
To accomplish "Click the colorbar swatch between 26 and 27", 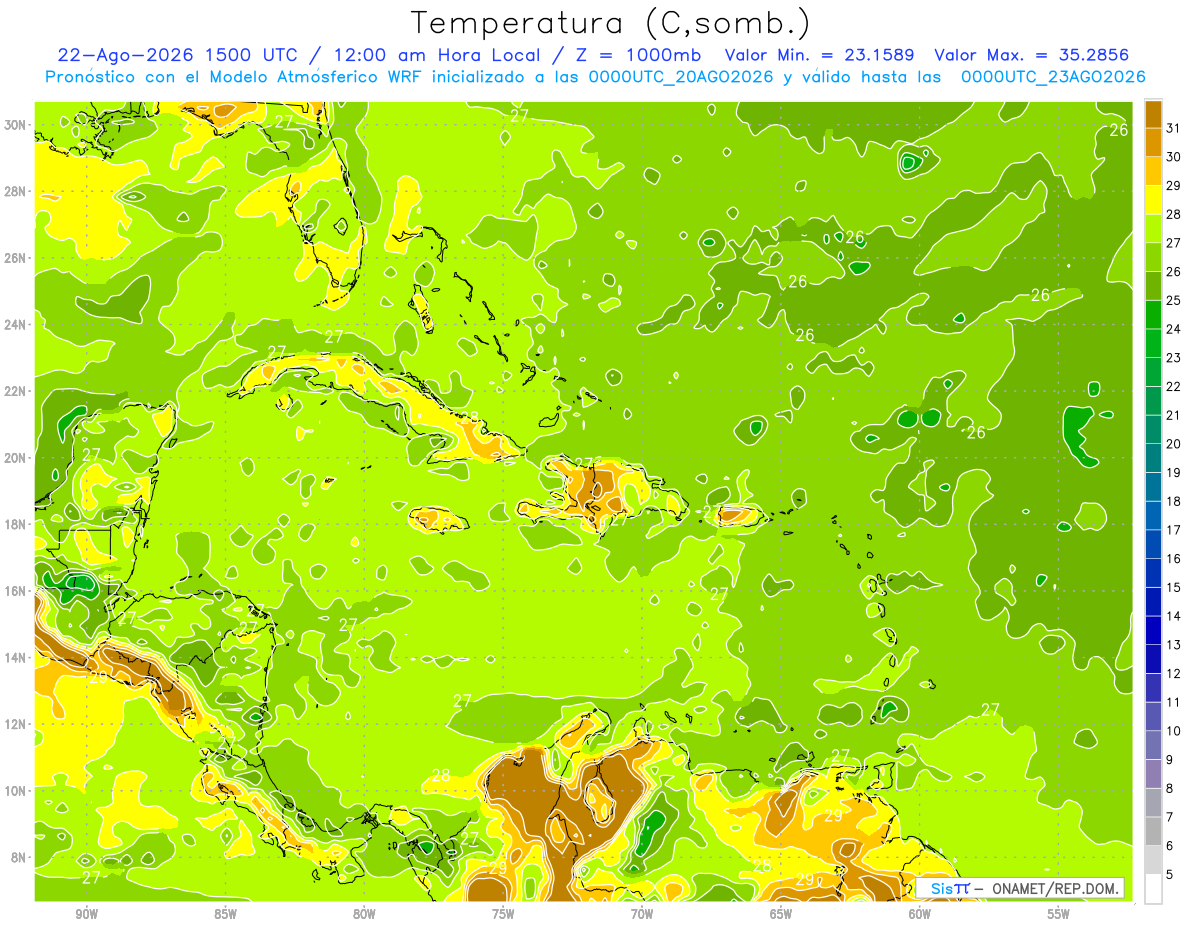I will (1153, 256).
